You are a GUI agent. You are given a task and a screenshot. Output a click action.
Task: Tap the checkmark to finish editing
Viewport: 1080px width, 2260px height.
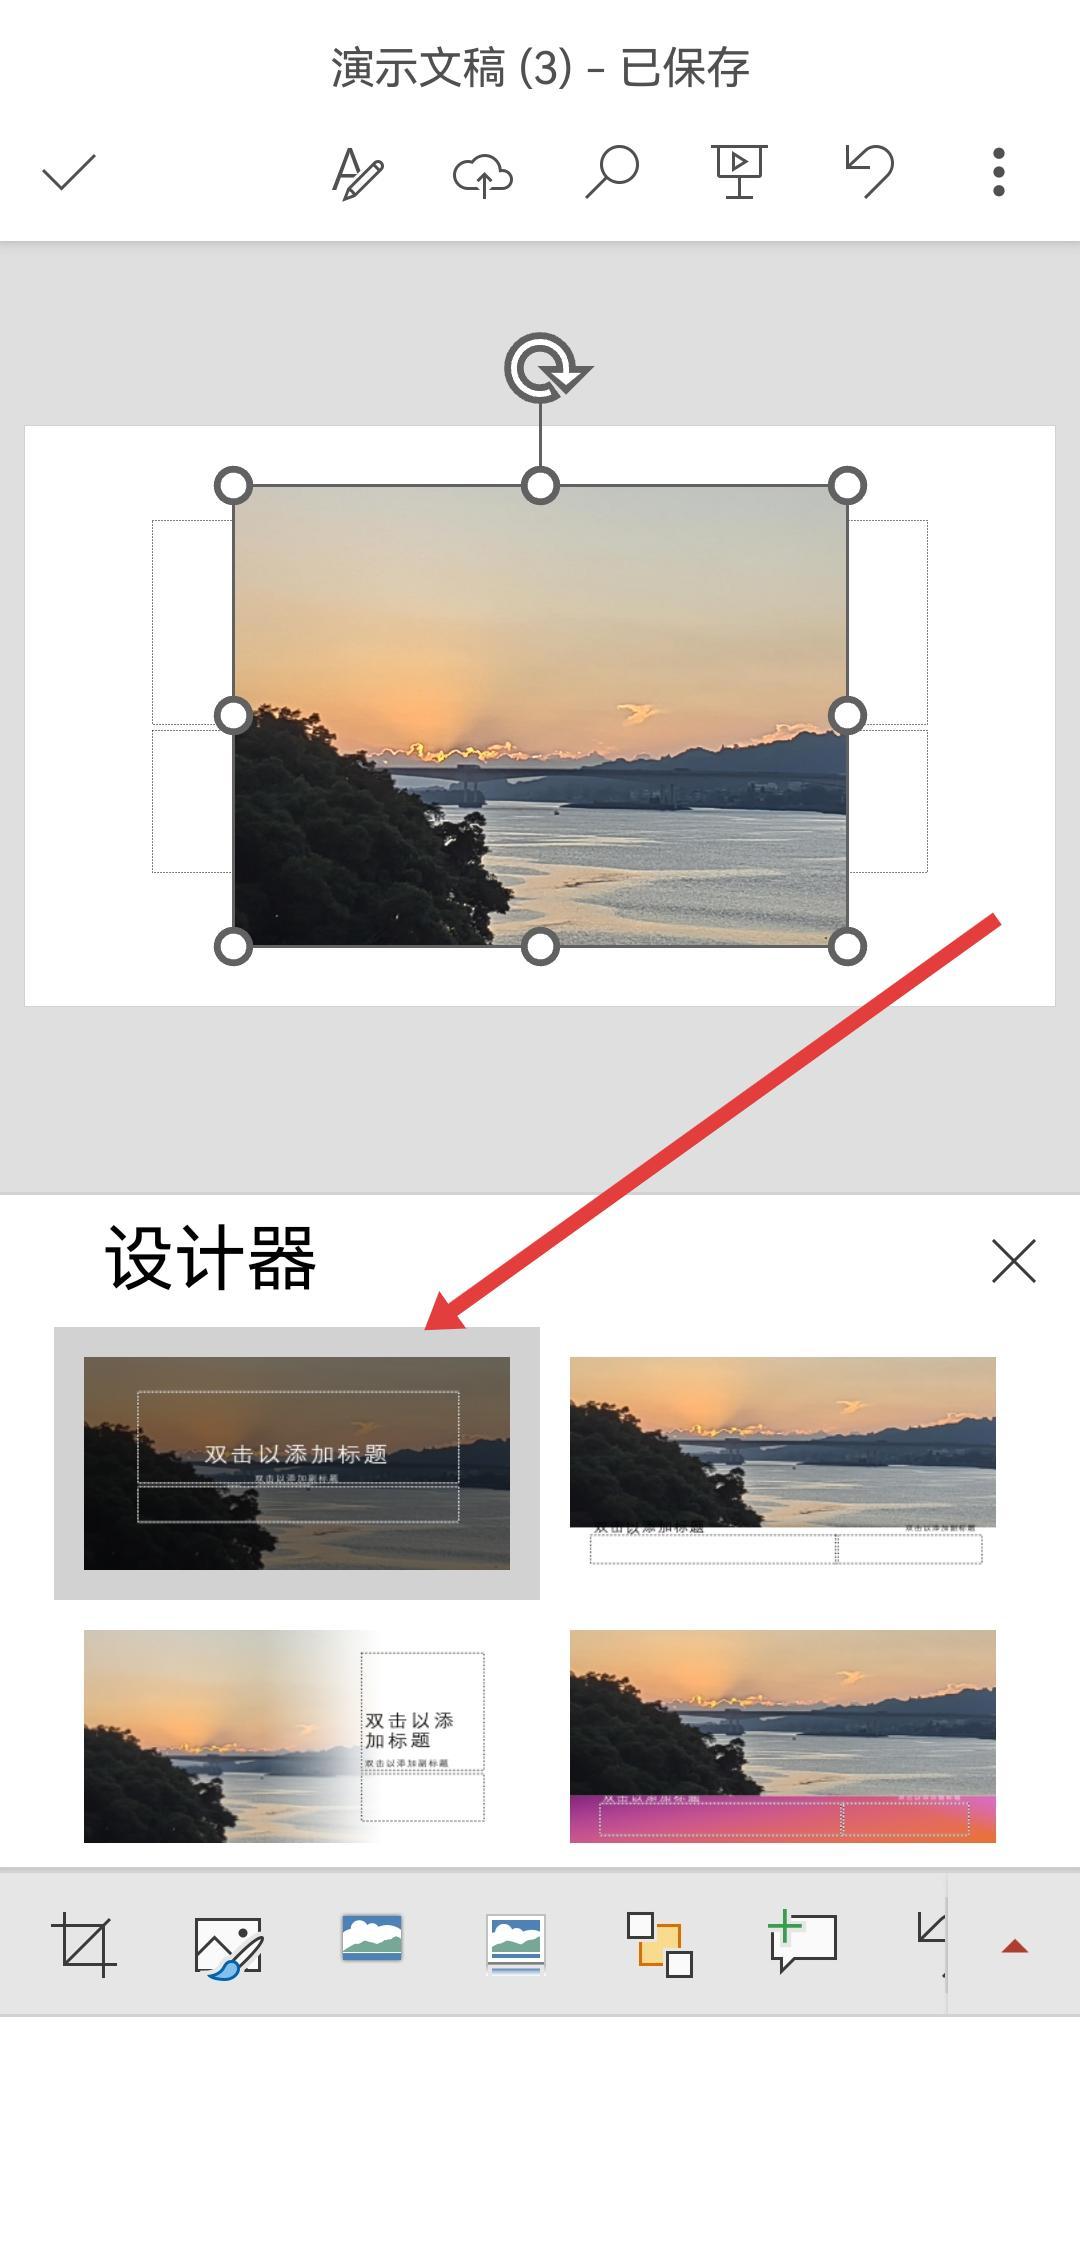(69, 172)
